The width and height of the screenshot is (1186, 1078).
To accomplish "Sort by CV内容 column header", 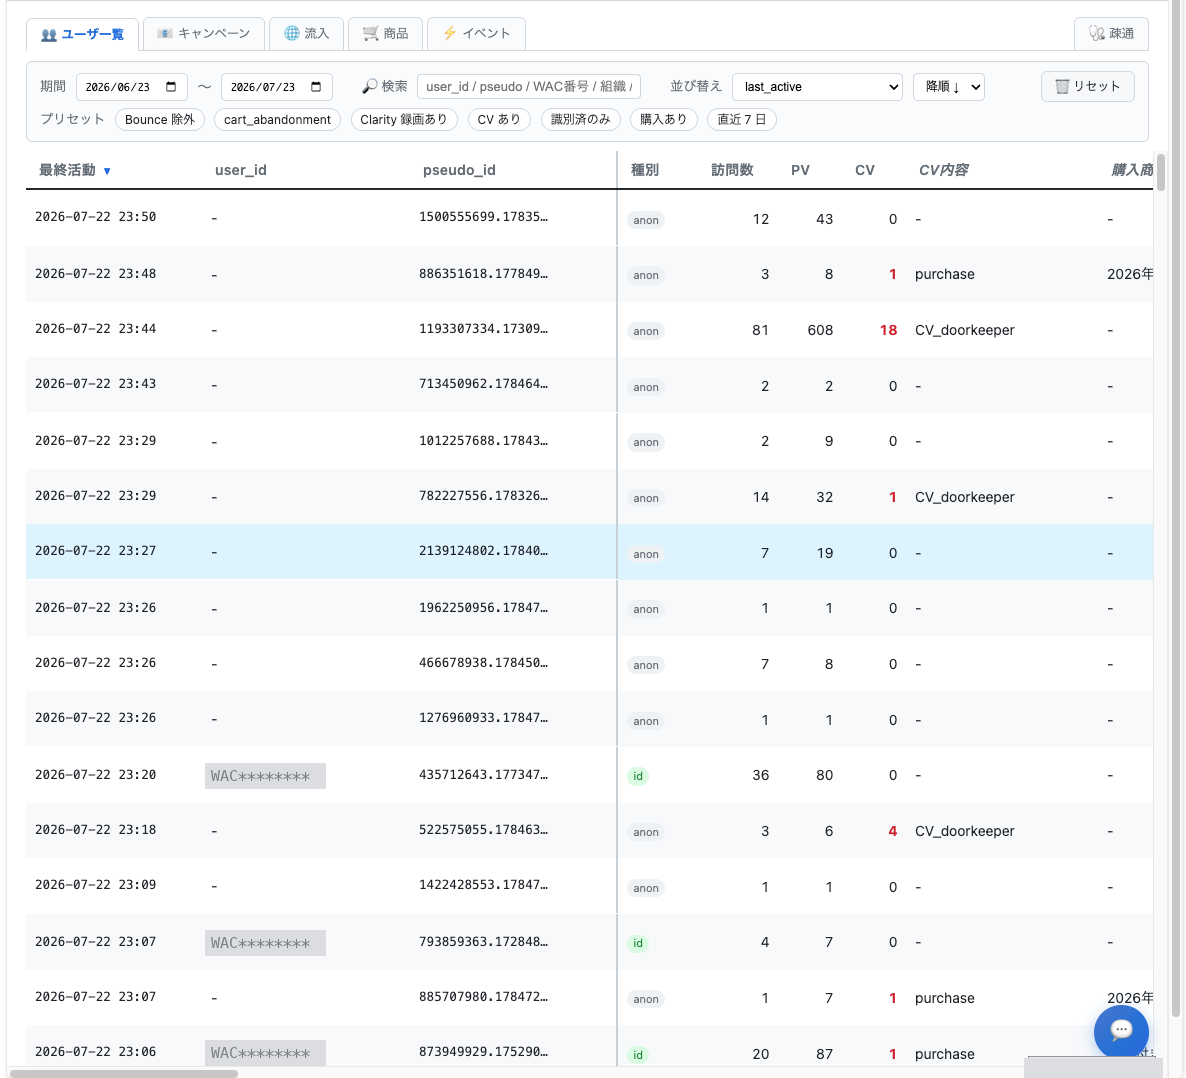I will click(x=943, y=170).
